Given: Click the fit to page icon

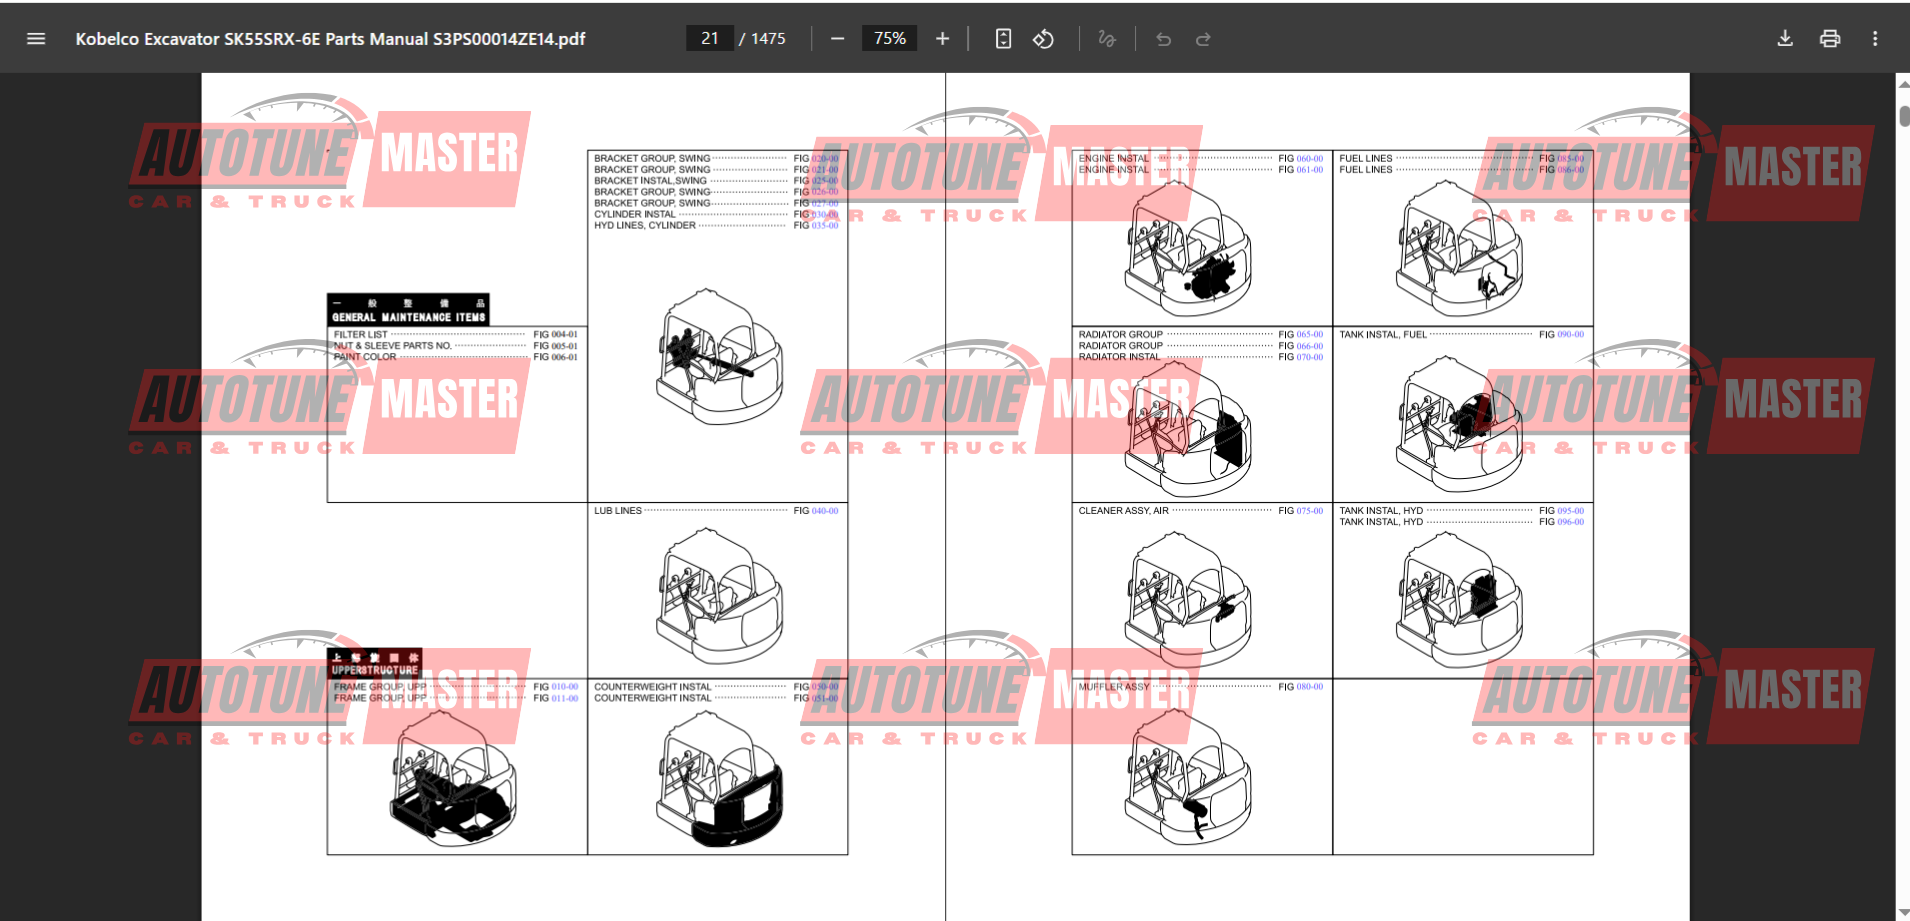Looking at the screenshot, I should click(1003, 39).
